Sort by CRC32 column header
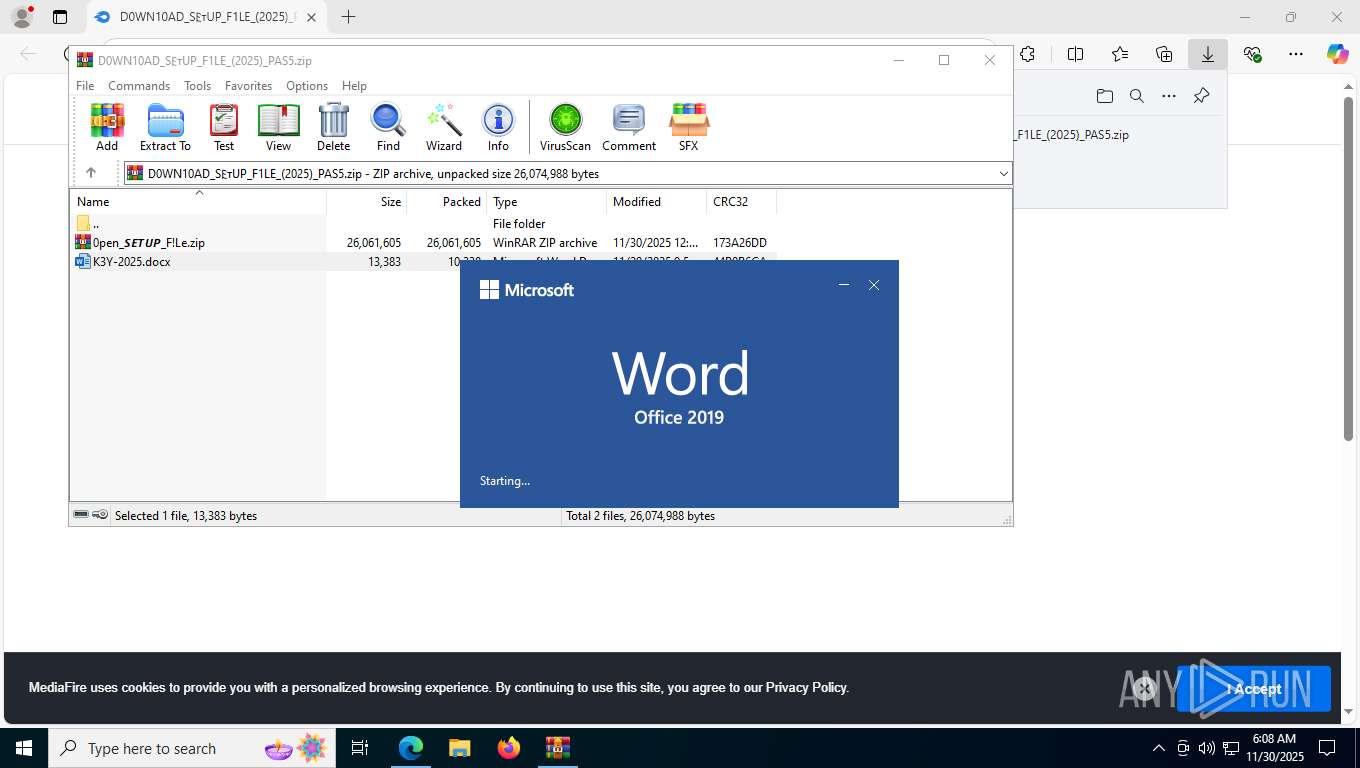 (x=741, y=201)
